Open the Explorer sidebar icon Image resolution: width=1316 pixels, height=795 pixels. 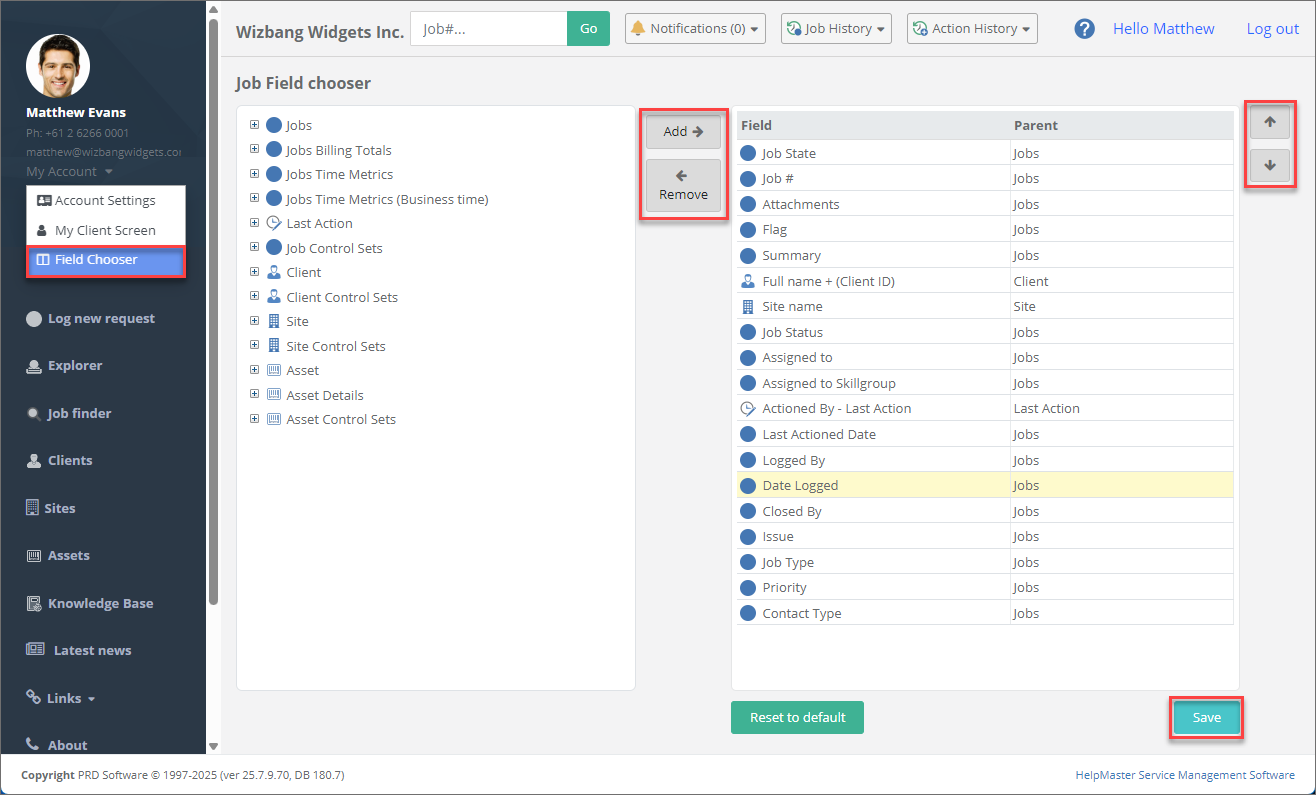[34, 365]
